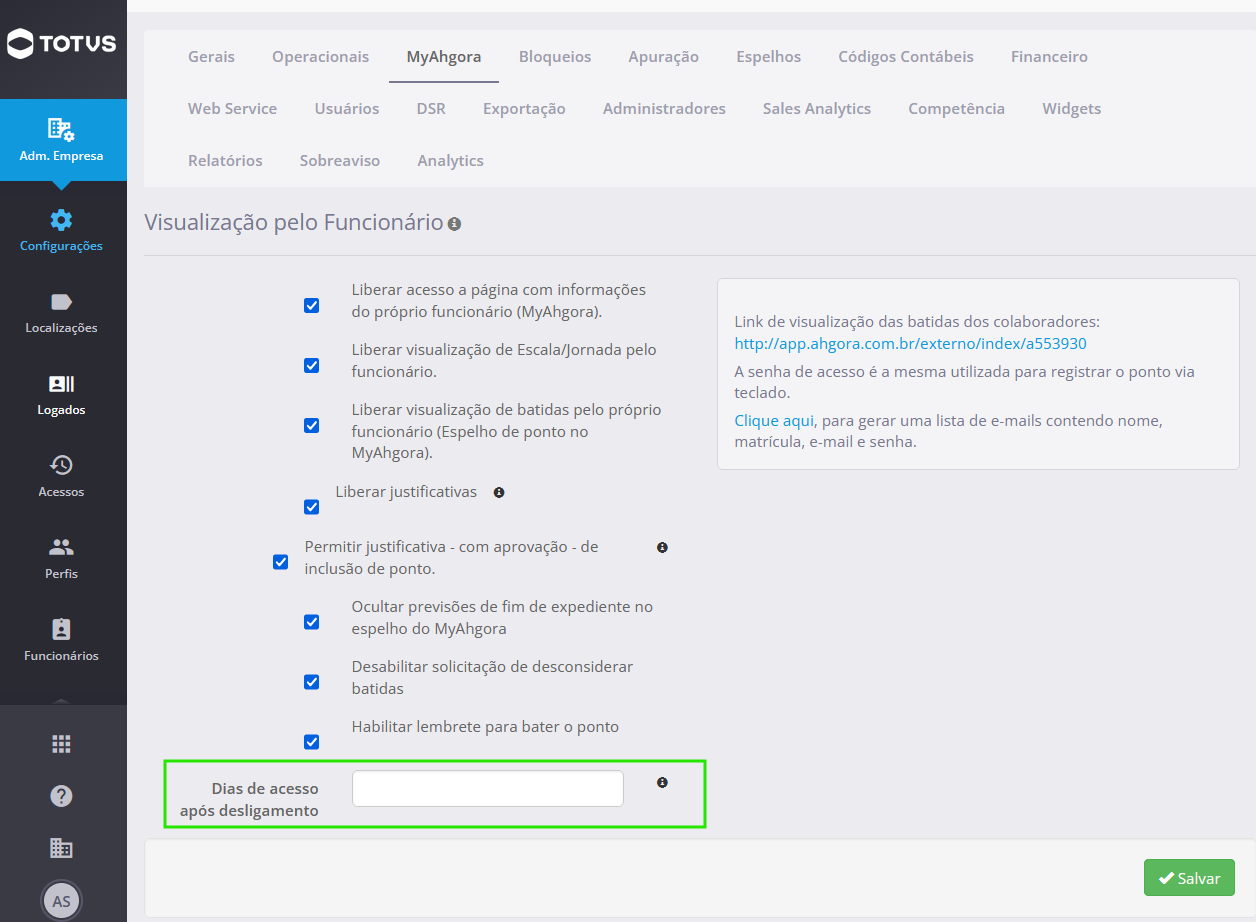Click the Dias de acesso após desligamento field
The width and height of the screenshot is (1256, 922).
pos(488,789)
